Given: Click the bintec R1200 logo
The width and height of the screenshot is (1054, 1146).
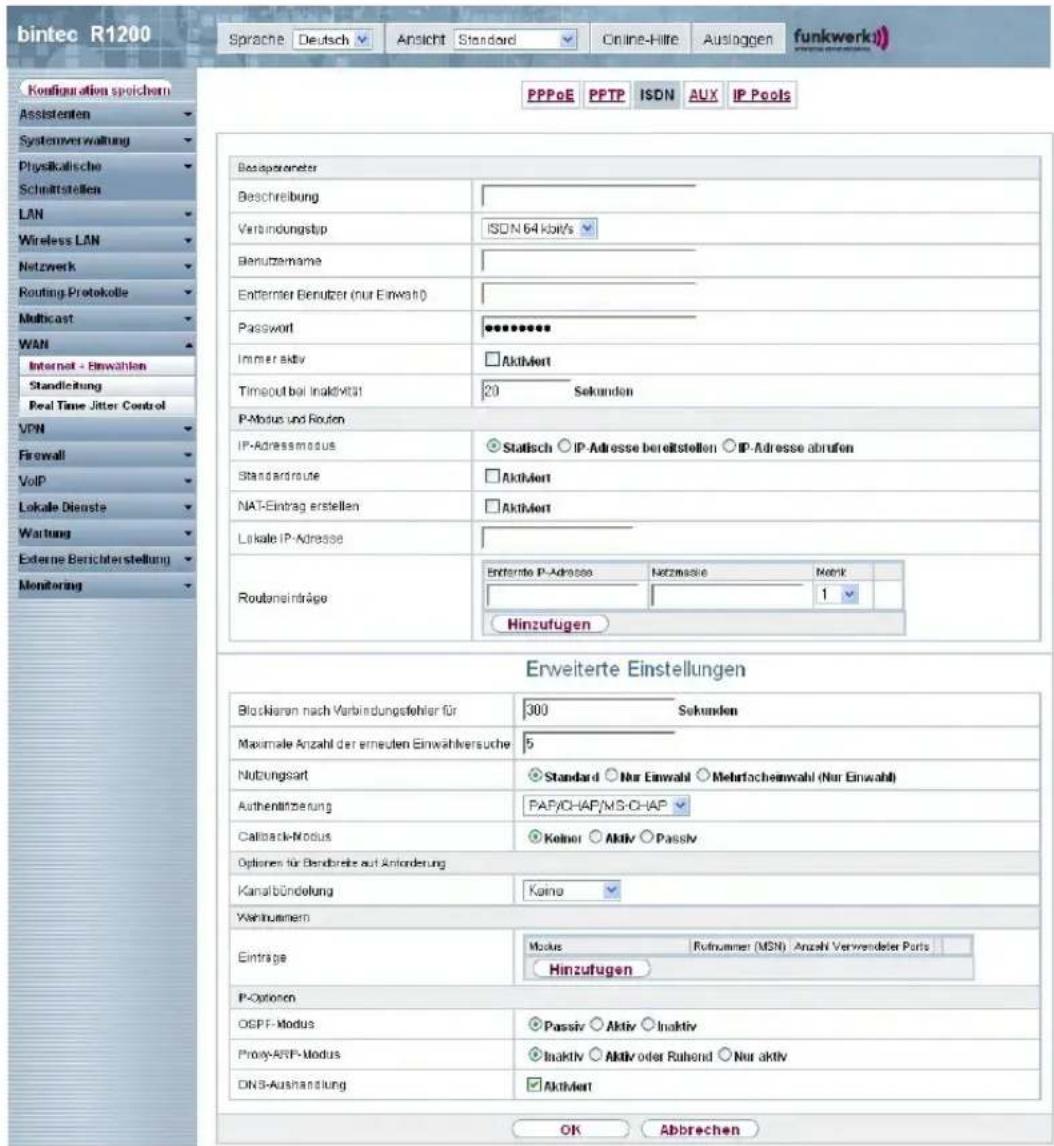Looking at the screenshot, I should (x=83, y=34).
